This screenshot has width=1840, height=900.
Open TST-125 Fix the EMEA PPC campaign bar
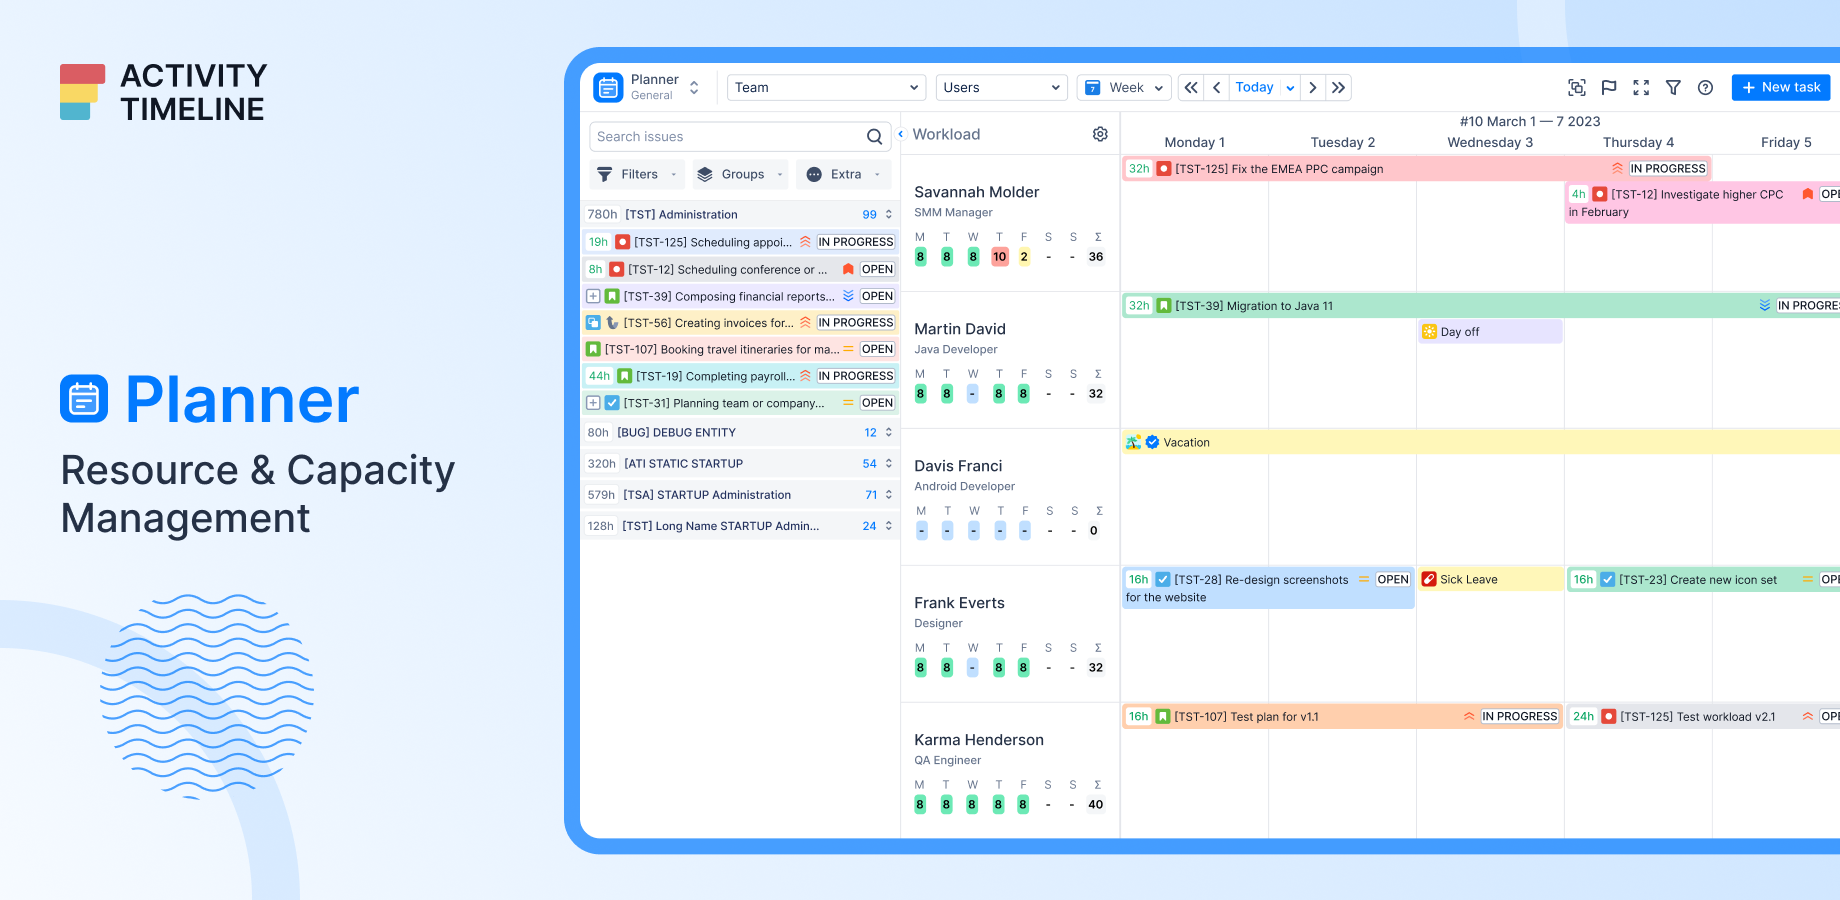point(1417,169)
